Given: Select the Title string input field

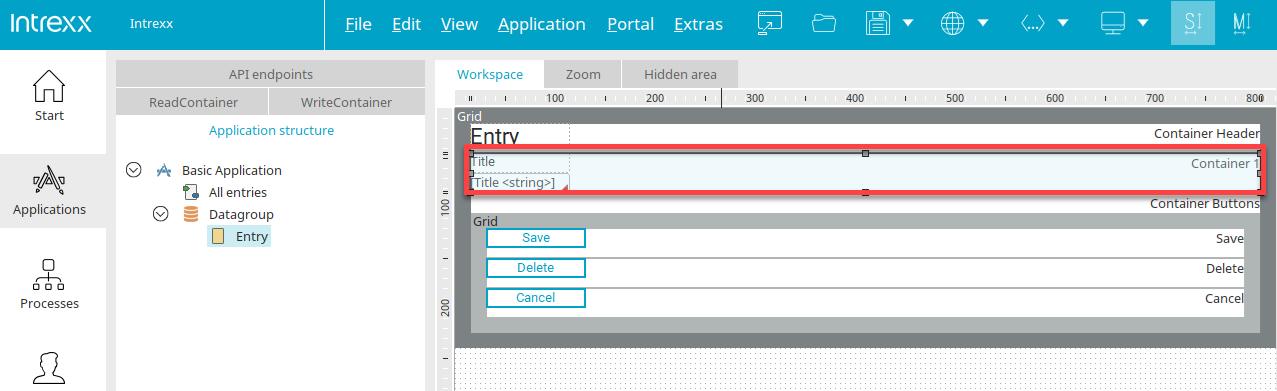Looking at the screenshot, I should point(520,182).
